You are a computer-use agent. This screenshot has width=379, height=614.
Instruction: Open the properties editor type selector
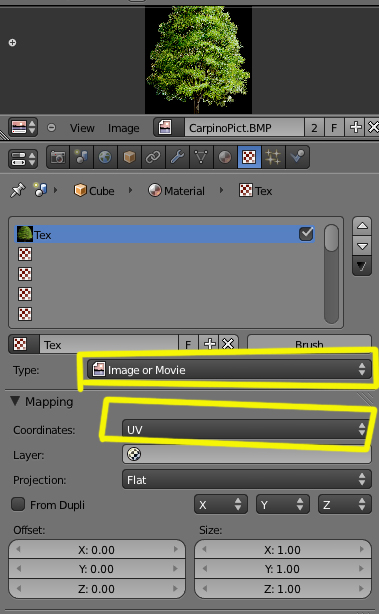pos(23,159)
